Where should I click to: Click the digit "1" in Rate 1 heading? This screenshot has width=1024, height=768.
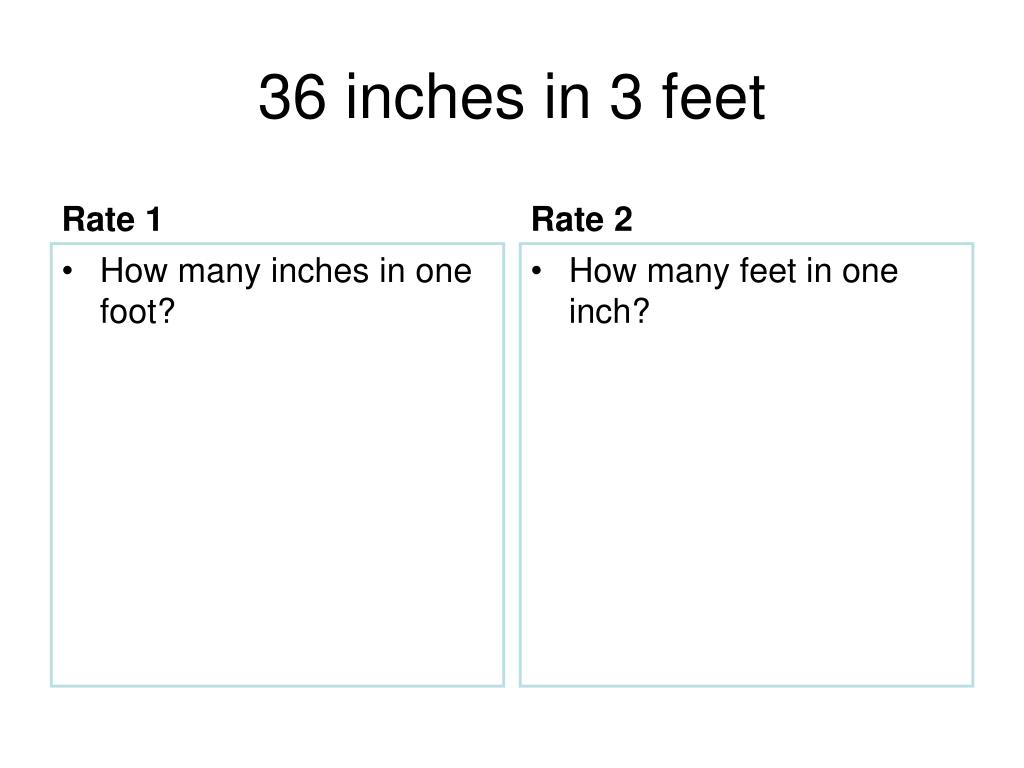(153, 219)
